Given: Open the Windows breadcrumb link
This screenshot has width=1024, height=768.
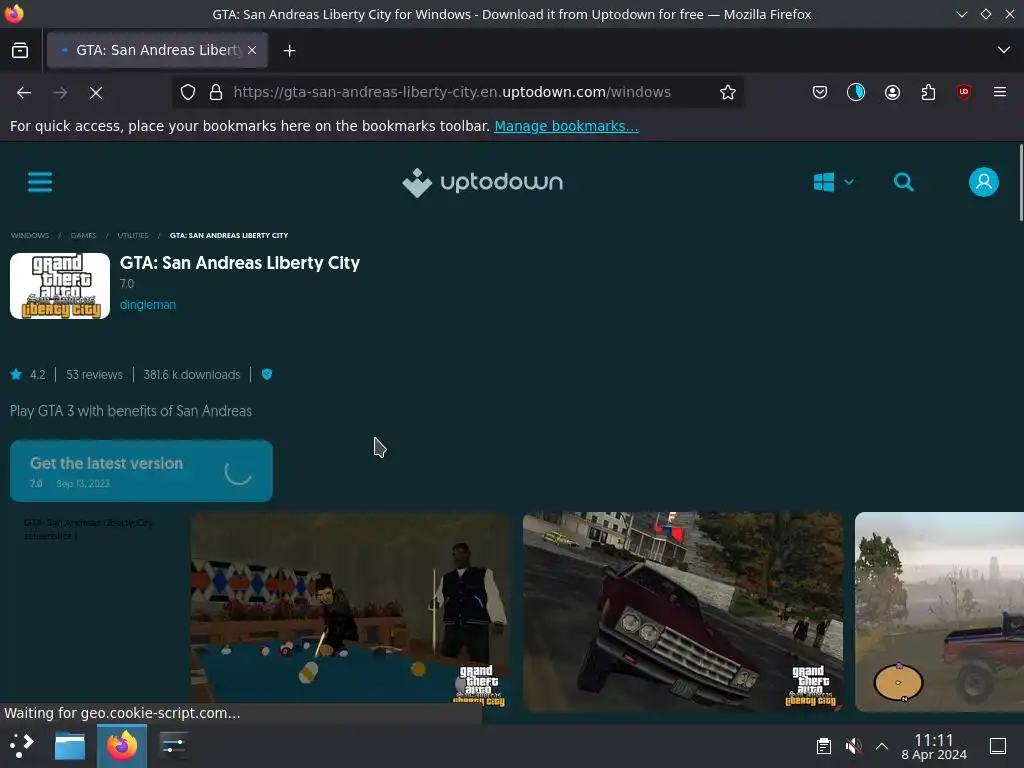Looking at the screenshot, I should coord(30,235).
